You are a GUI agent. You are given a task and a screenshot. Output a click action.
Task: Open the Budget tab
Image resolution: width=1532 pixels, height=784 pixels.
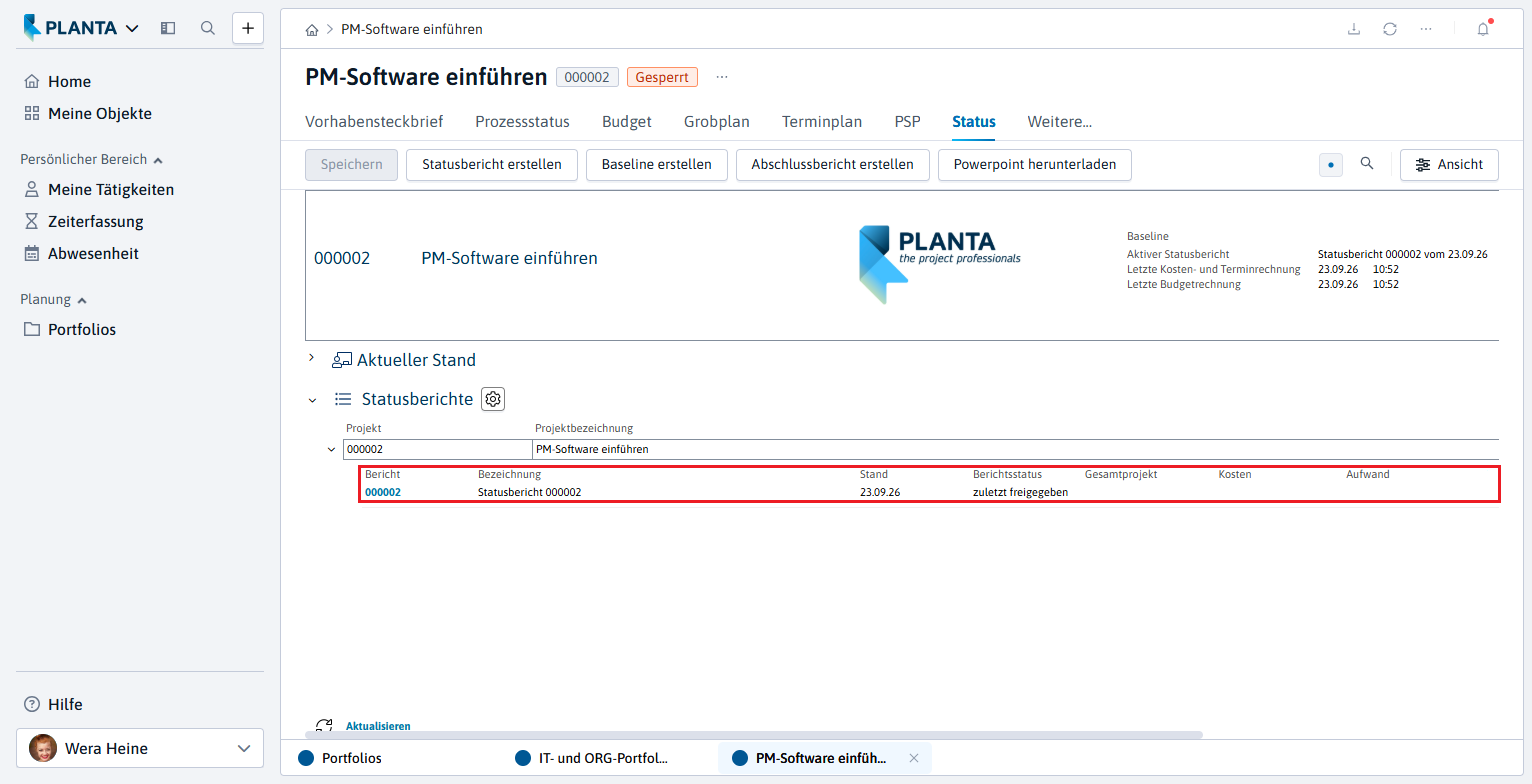point(627,122)
